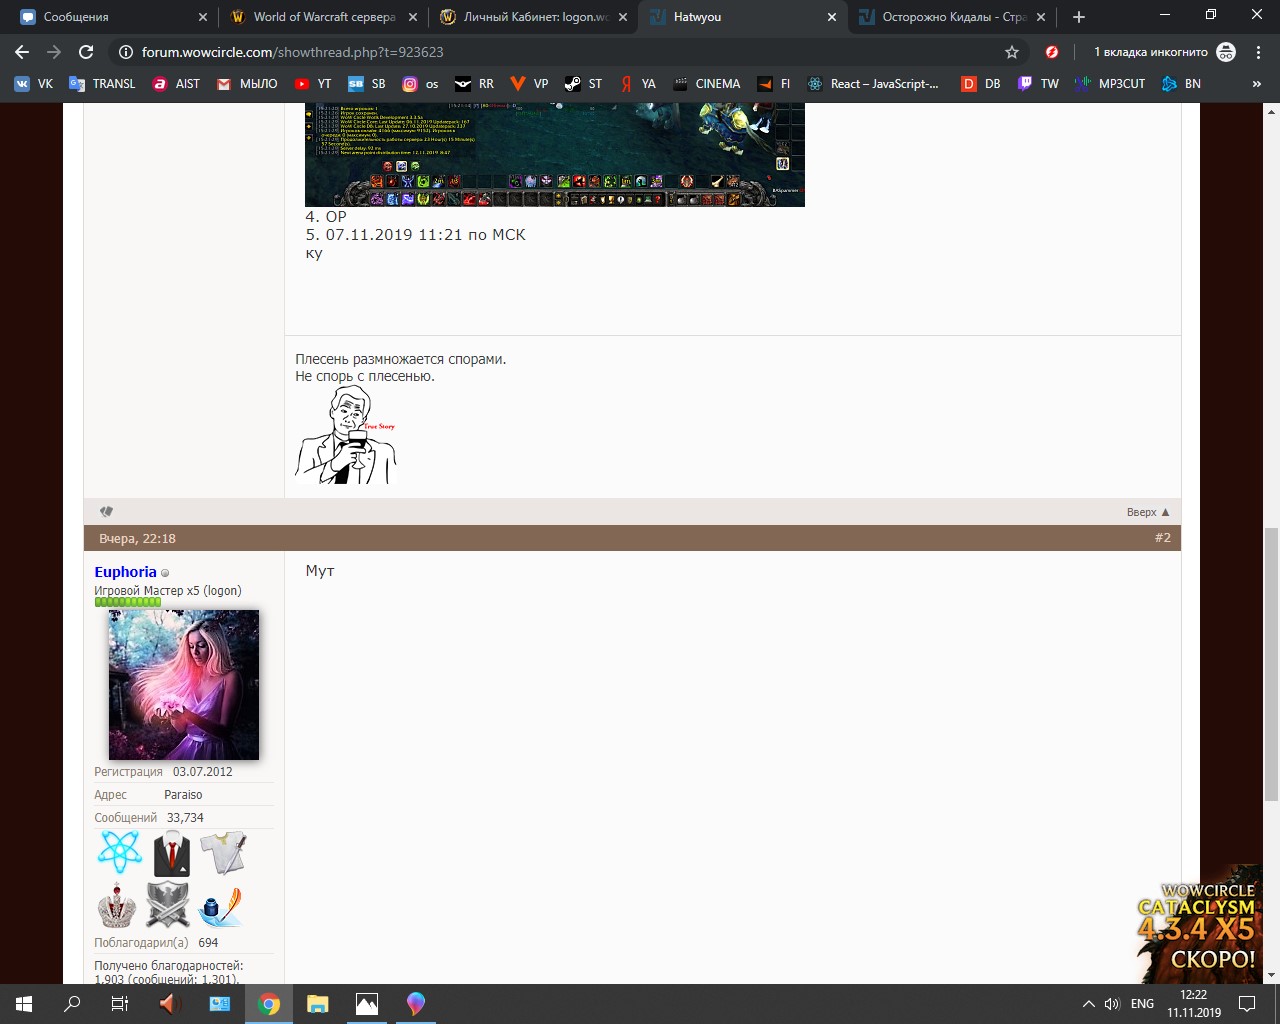
Task: Click the Euphoria avatar image
Action: 183,685
